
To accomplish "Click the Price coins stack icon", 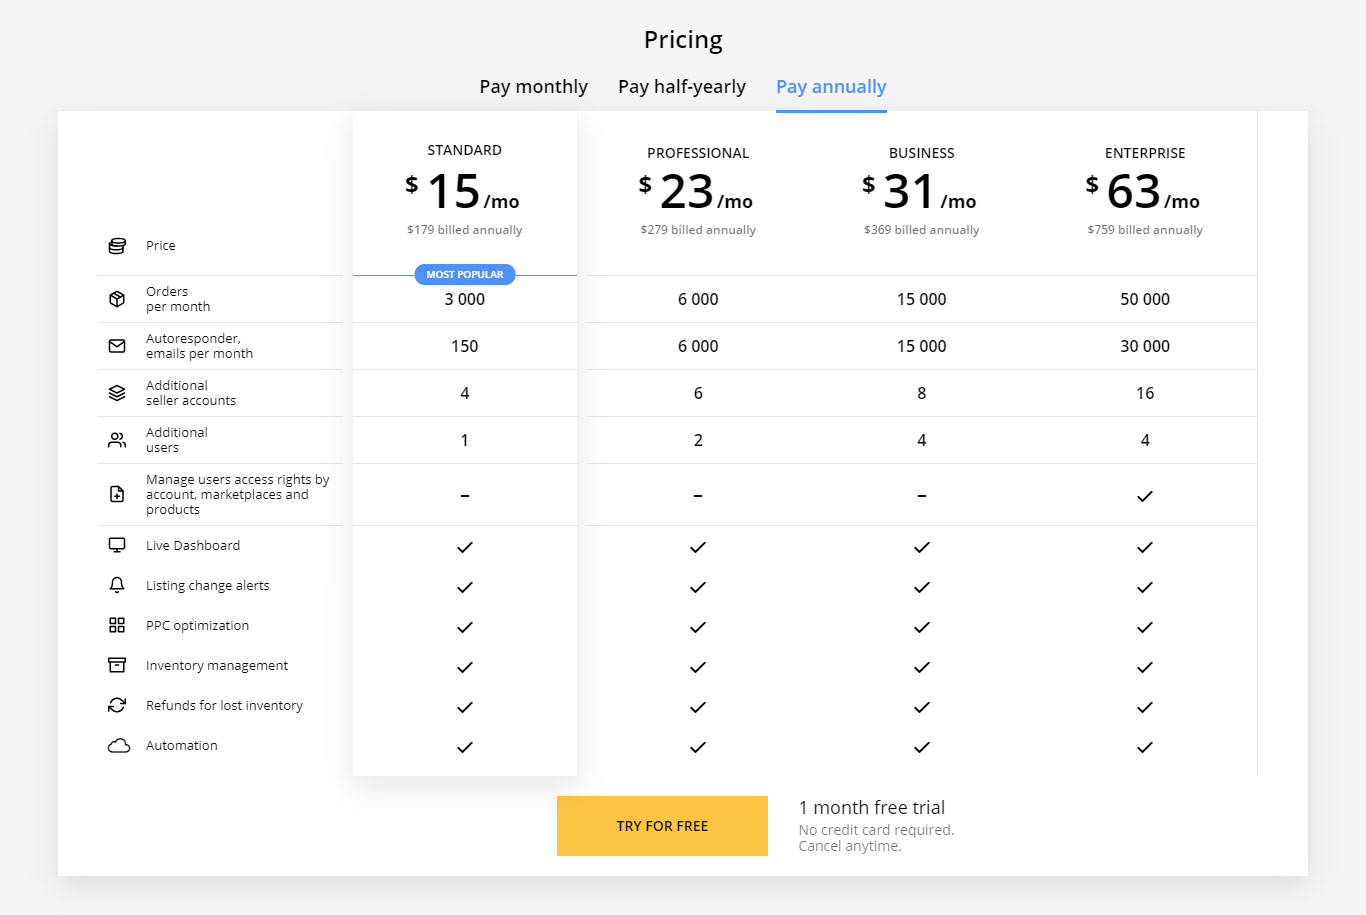I will [x=117, y=246].
